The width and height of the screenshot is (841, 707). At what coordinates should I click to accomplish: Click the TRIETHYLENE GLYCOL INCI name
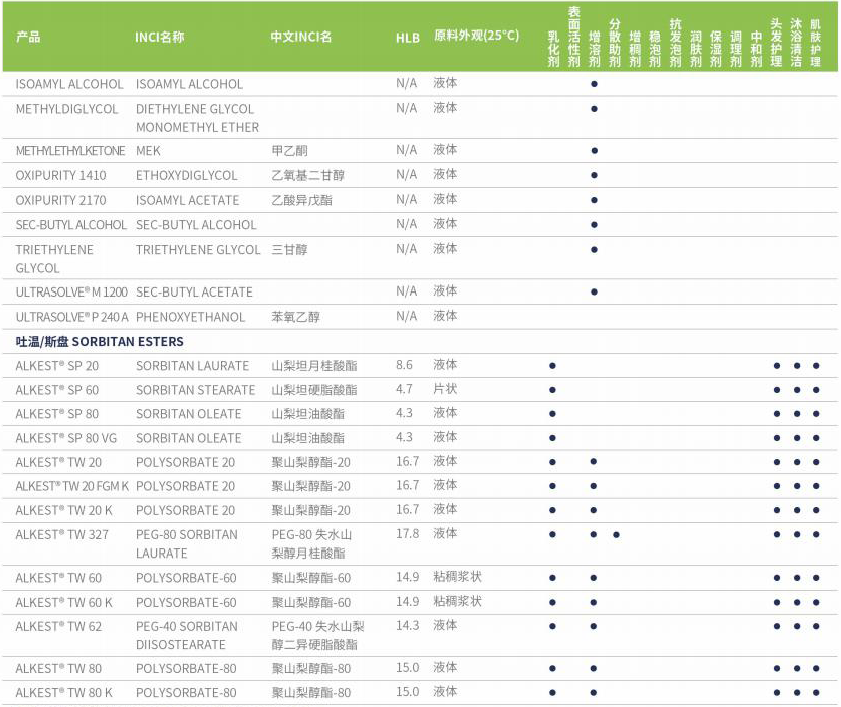pos(198,249)
